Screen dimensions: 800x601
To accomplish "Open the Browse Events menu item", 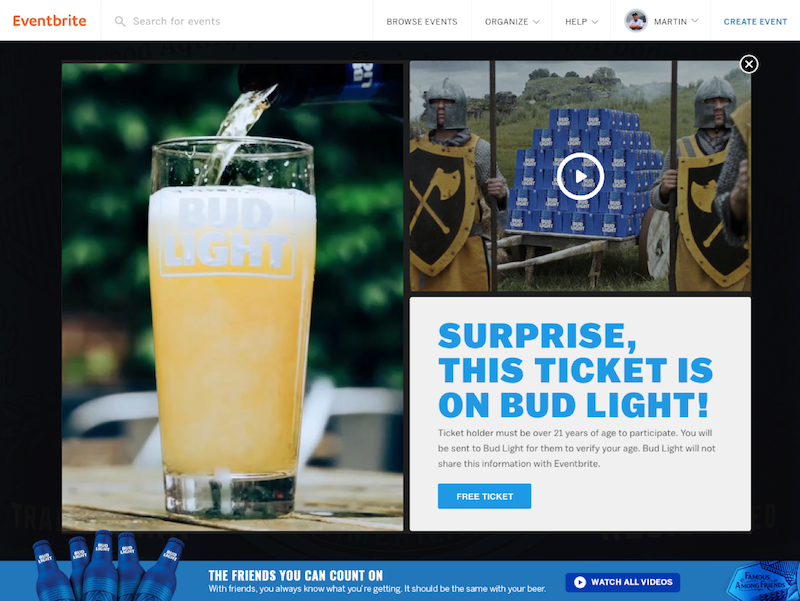I will 422,21.
